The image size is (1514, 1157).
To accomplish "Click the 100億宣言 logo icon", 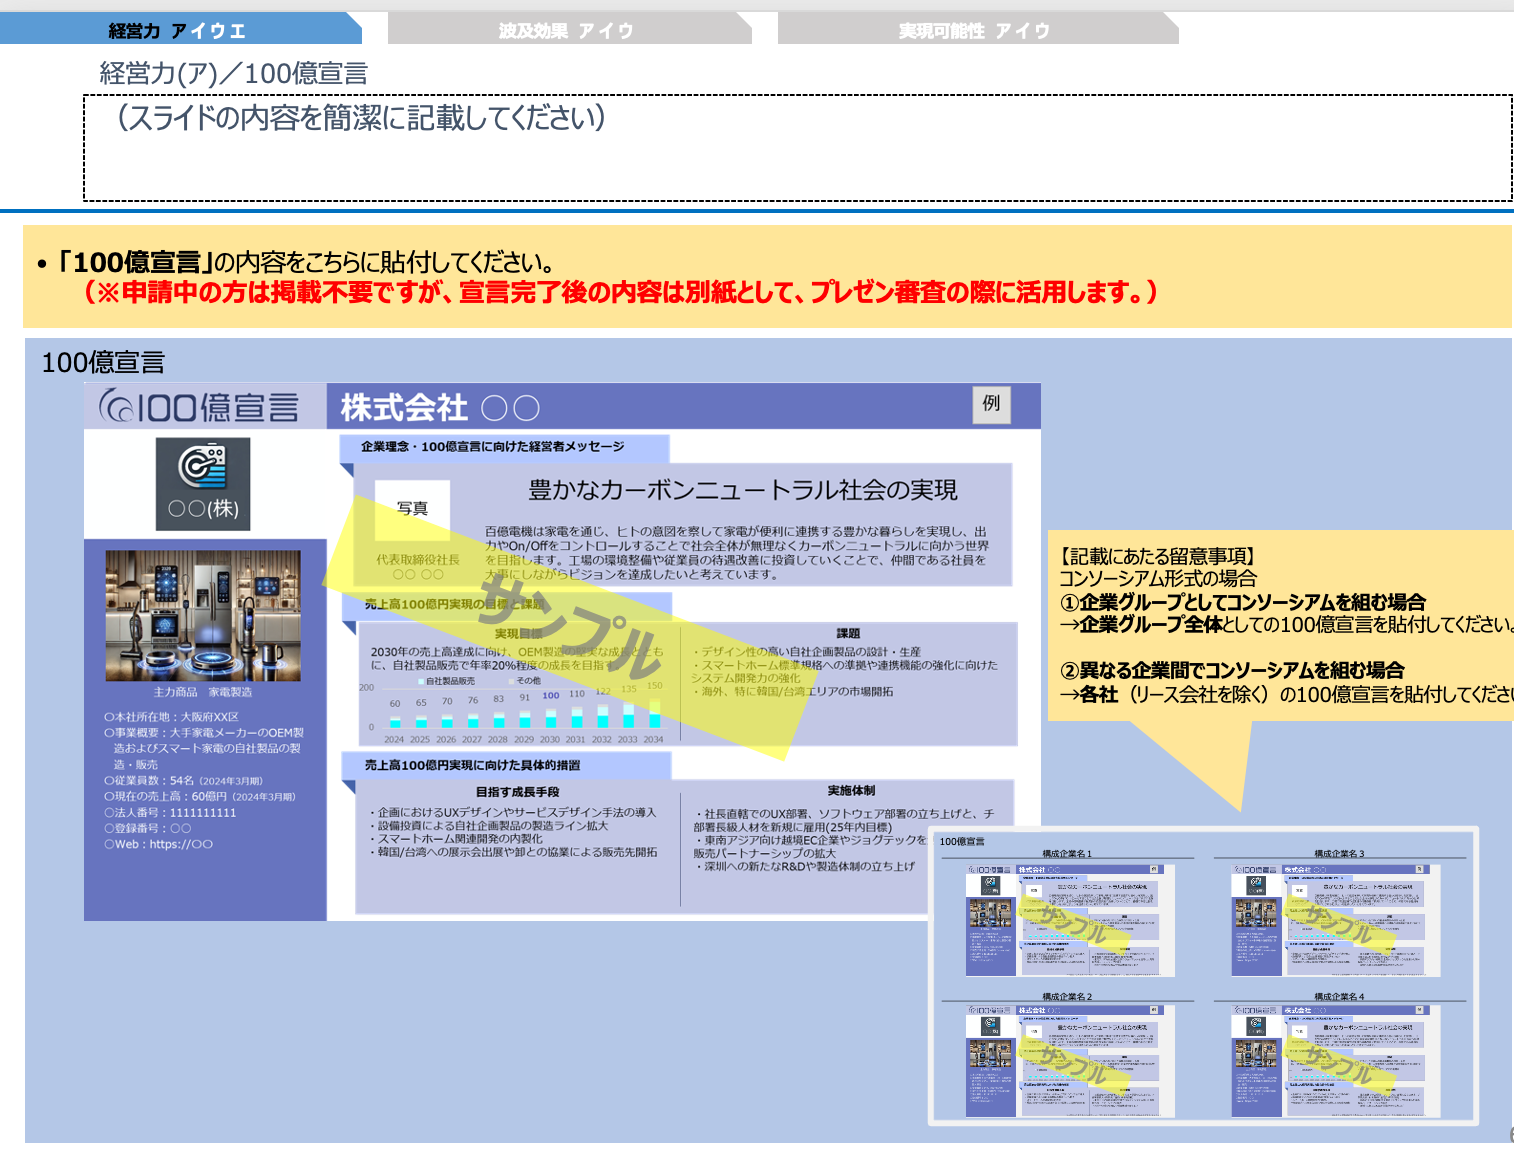I will point(200,405).
